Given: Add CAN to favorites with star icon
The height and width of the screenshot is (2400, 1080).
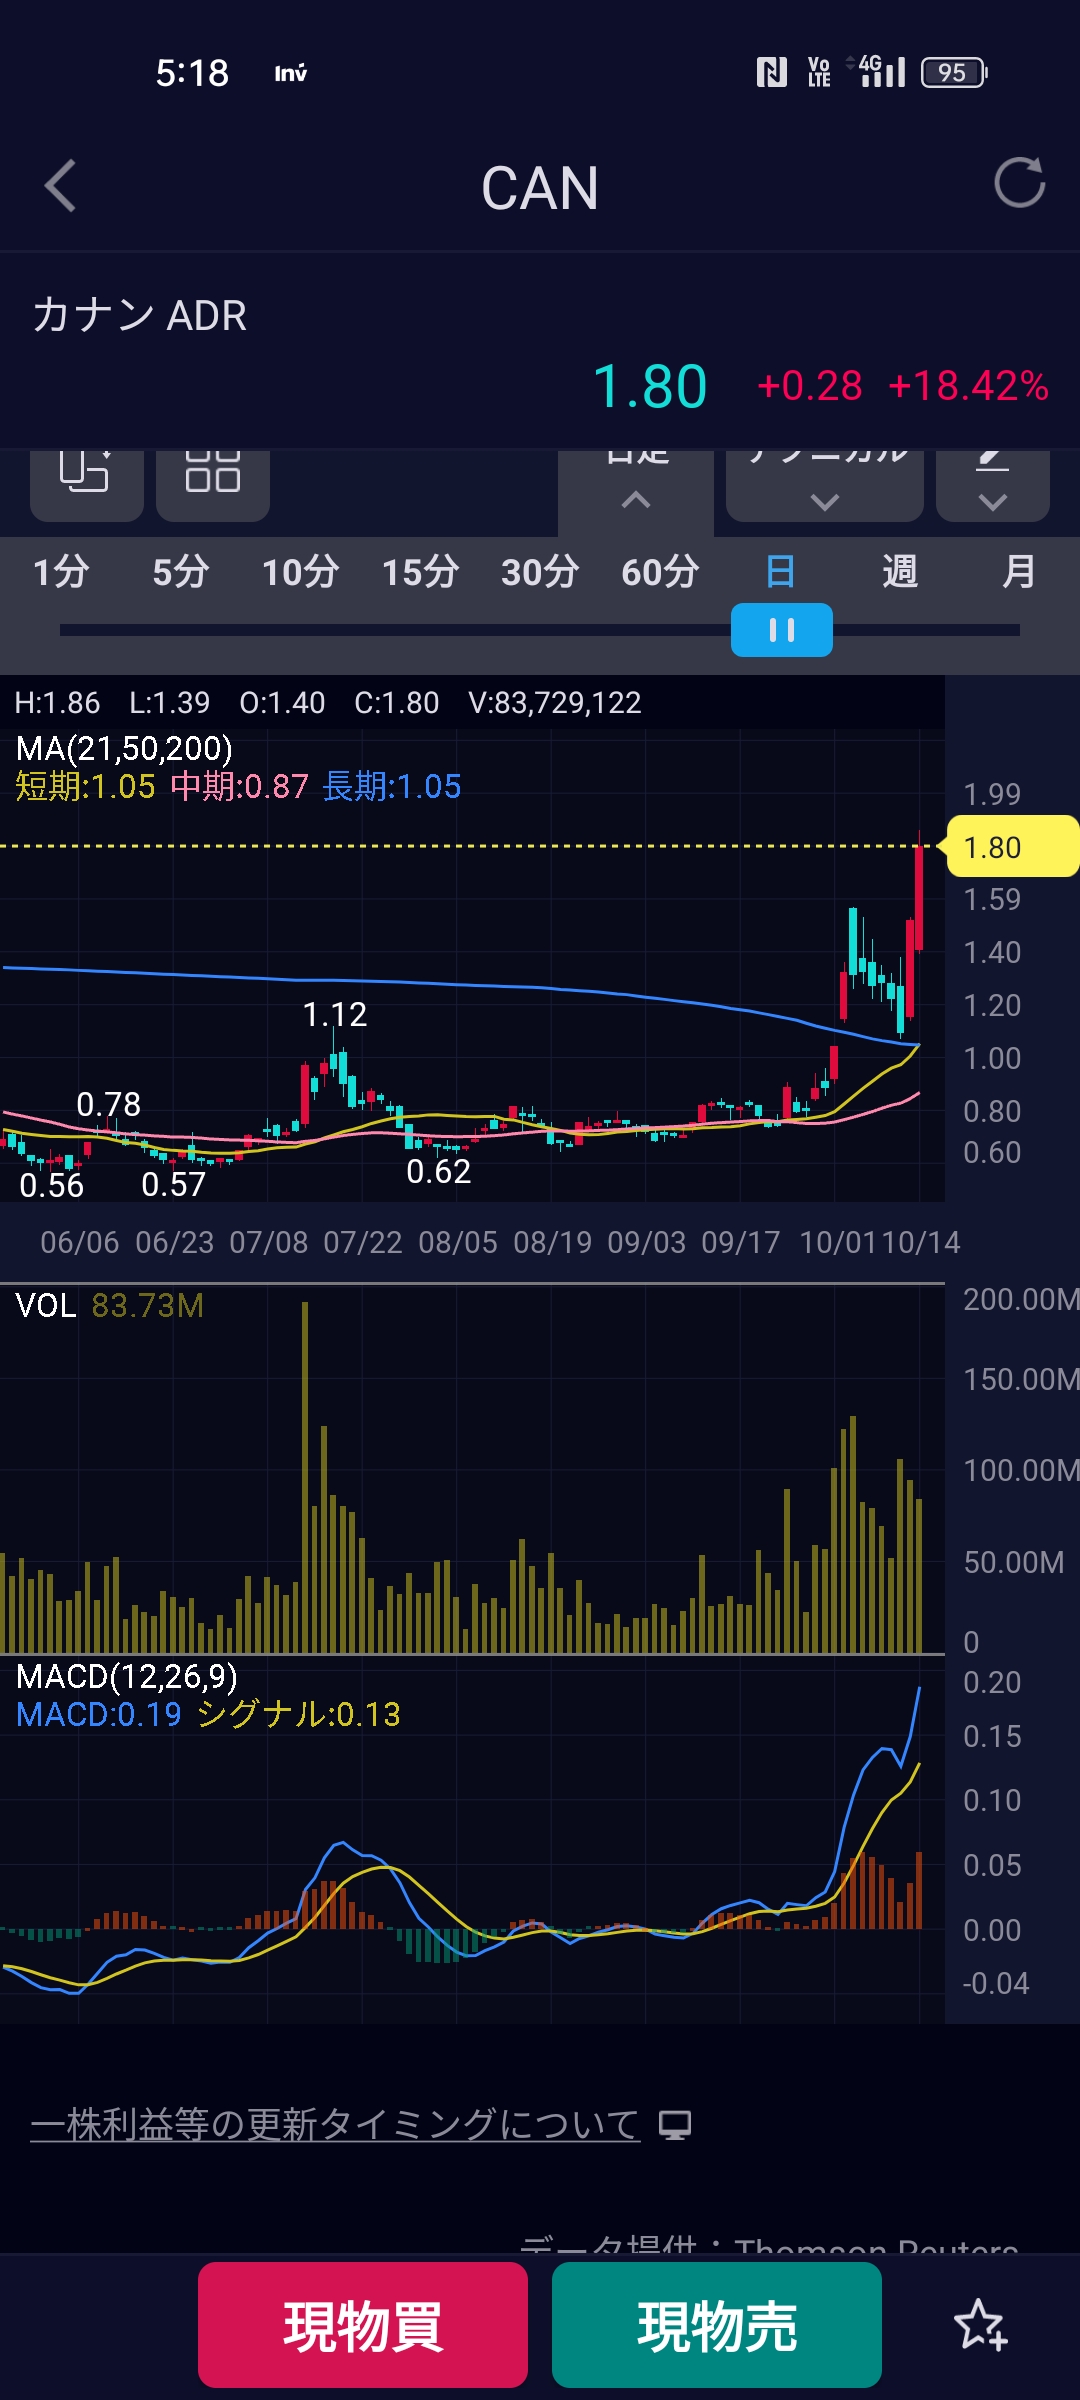Looking at the screenshot, I should pos(980,2325).
